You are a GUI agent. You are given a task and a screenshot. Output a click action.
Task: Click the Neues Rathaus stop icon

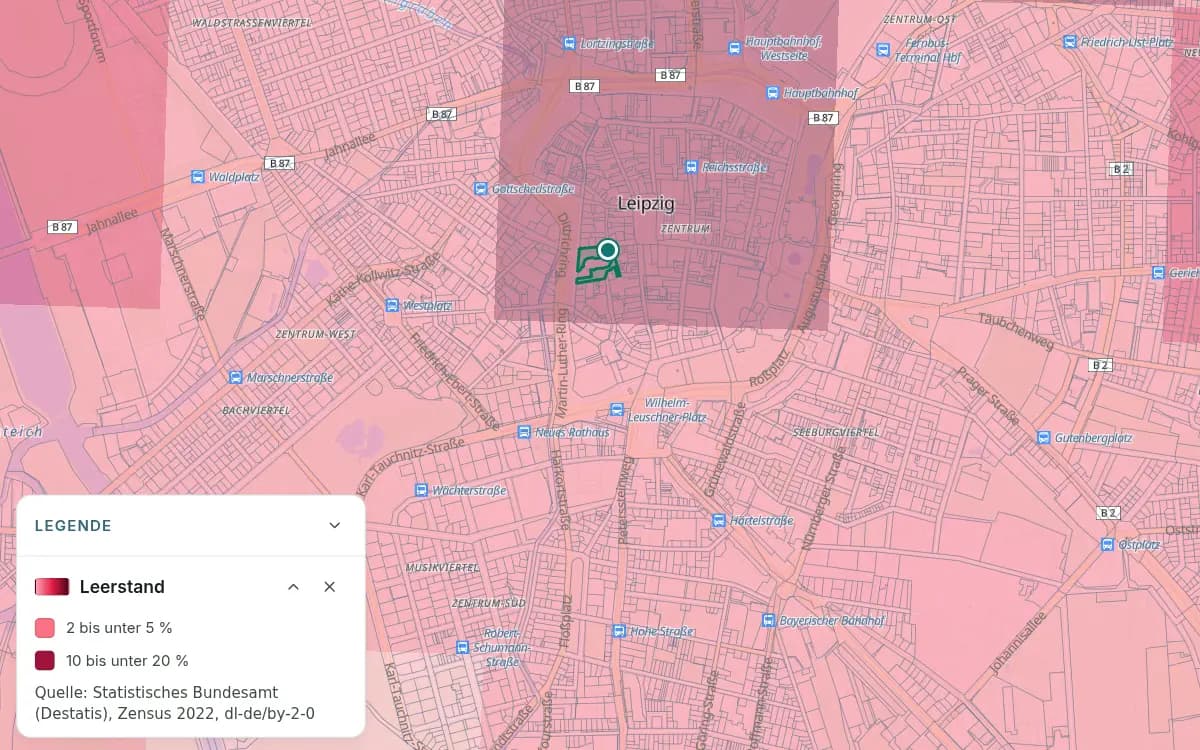524,432
